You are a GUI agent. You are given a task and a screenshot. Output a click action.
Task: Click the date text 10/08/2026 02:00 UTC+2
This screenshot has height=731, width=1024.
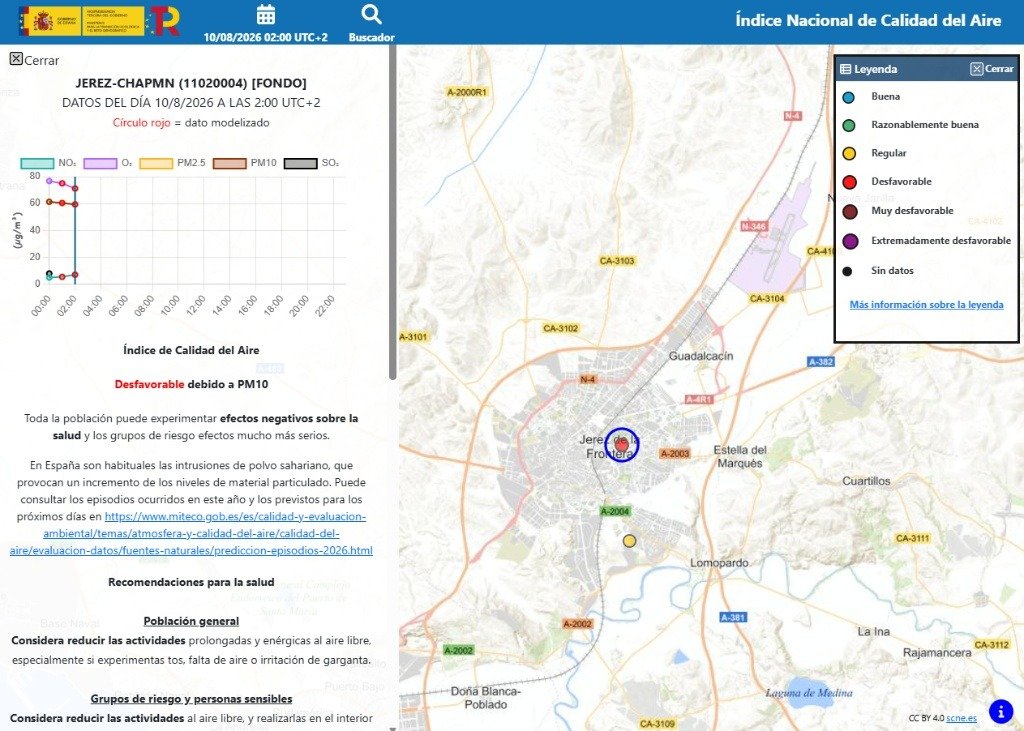(266, 37)
